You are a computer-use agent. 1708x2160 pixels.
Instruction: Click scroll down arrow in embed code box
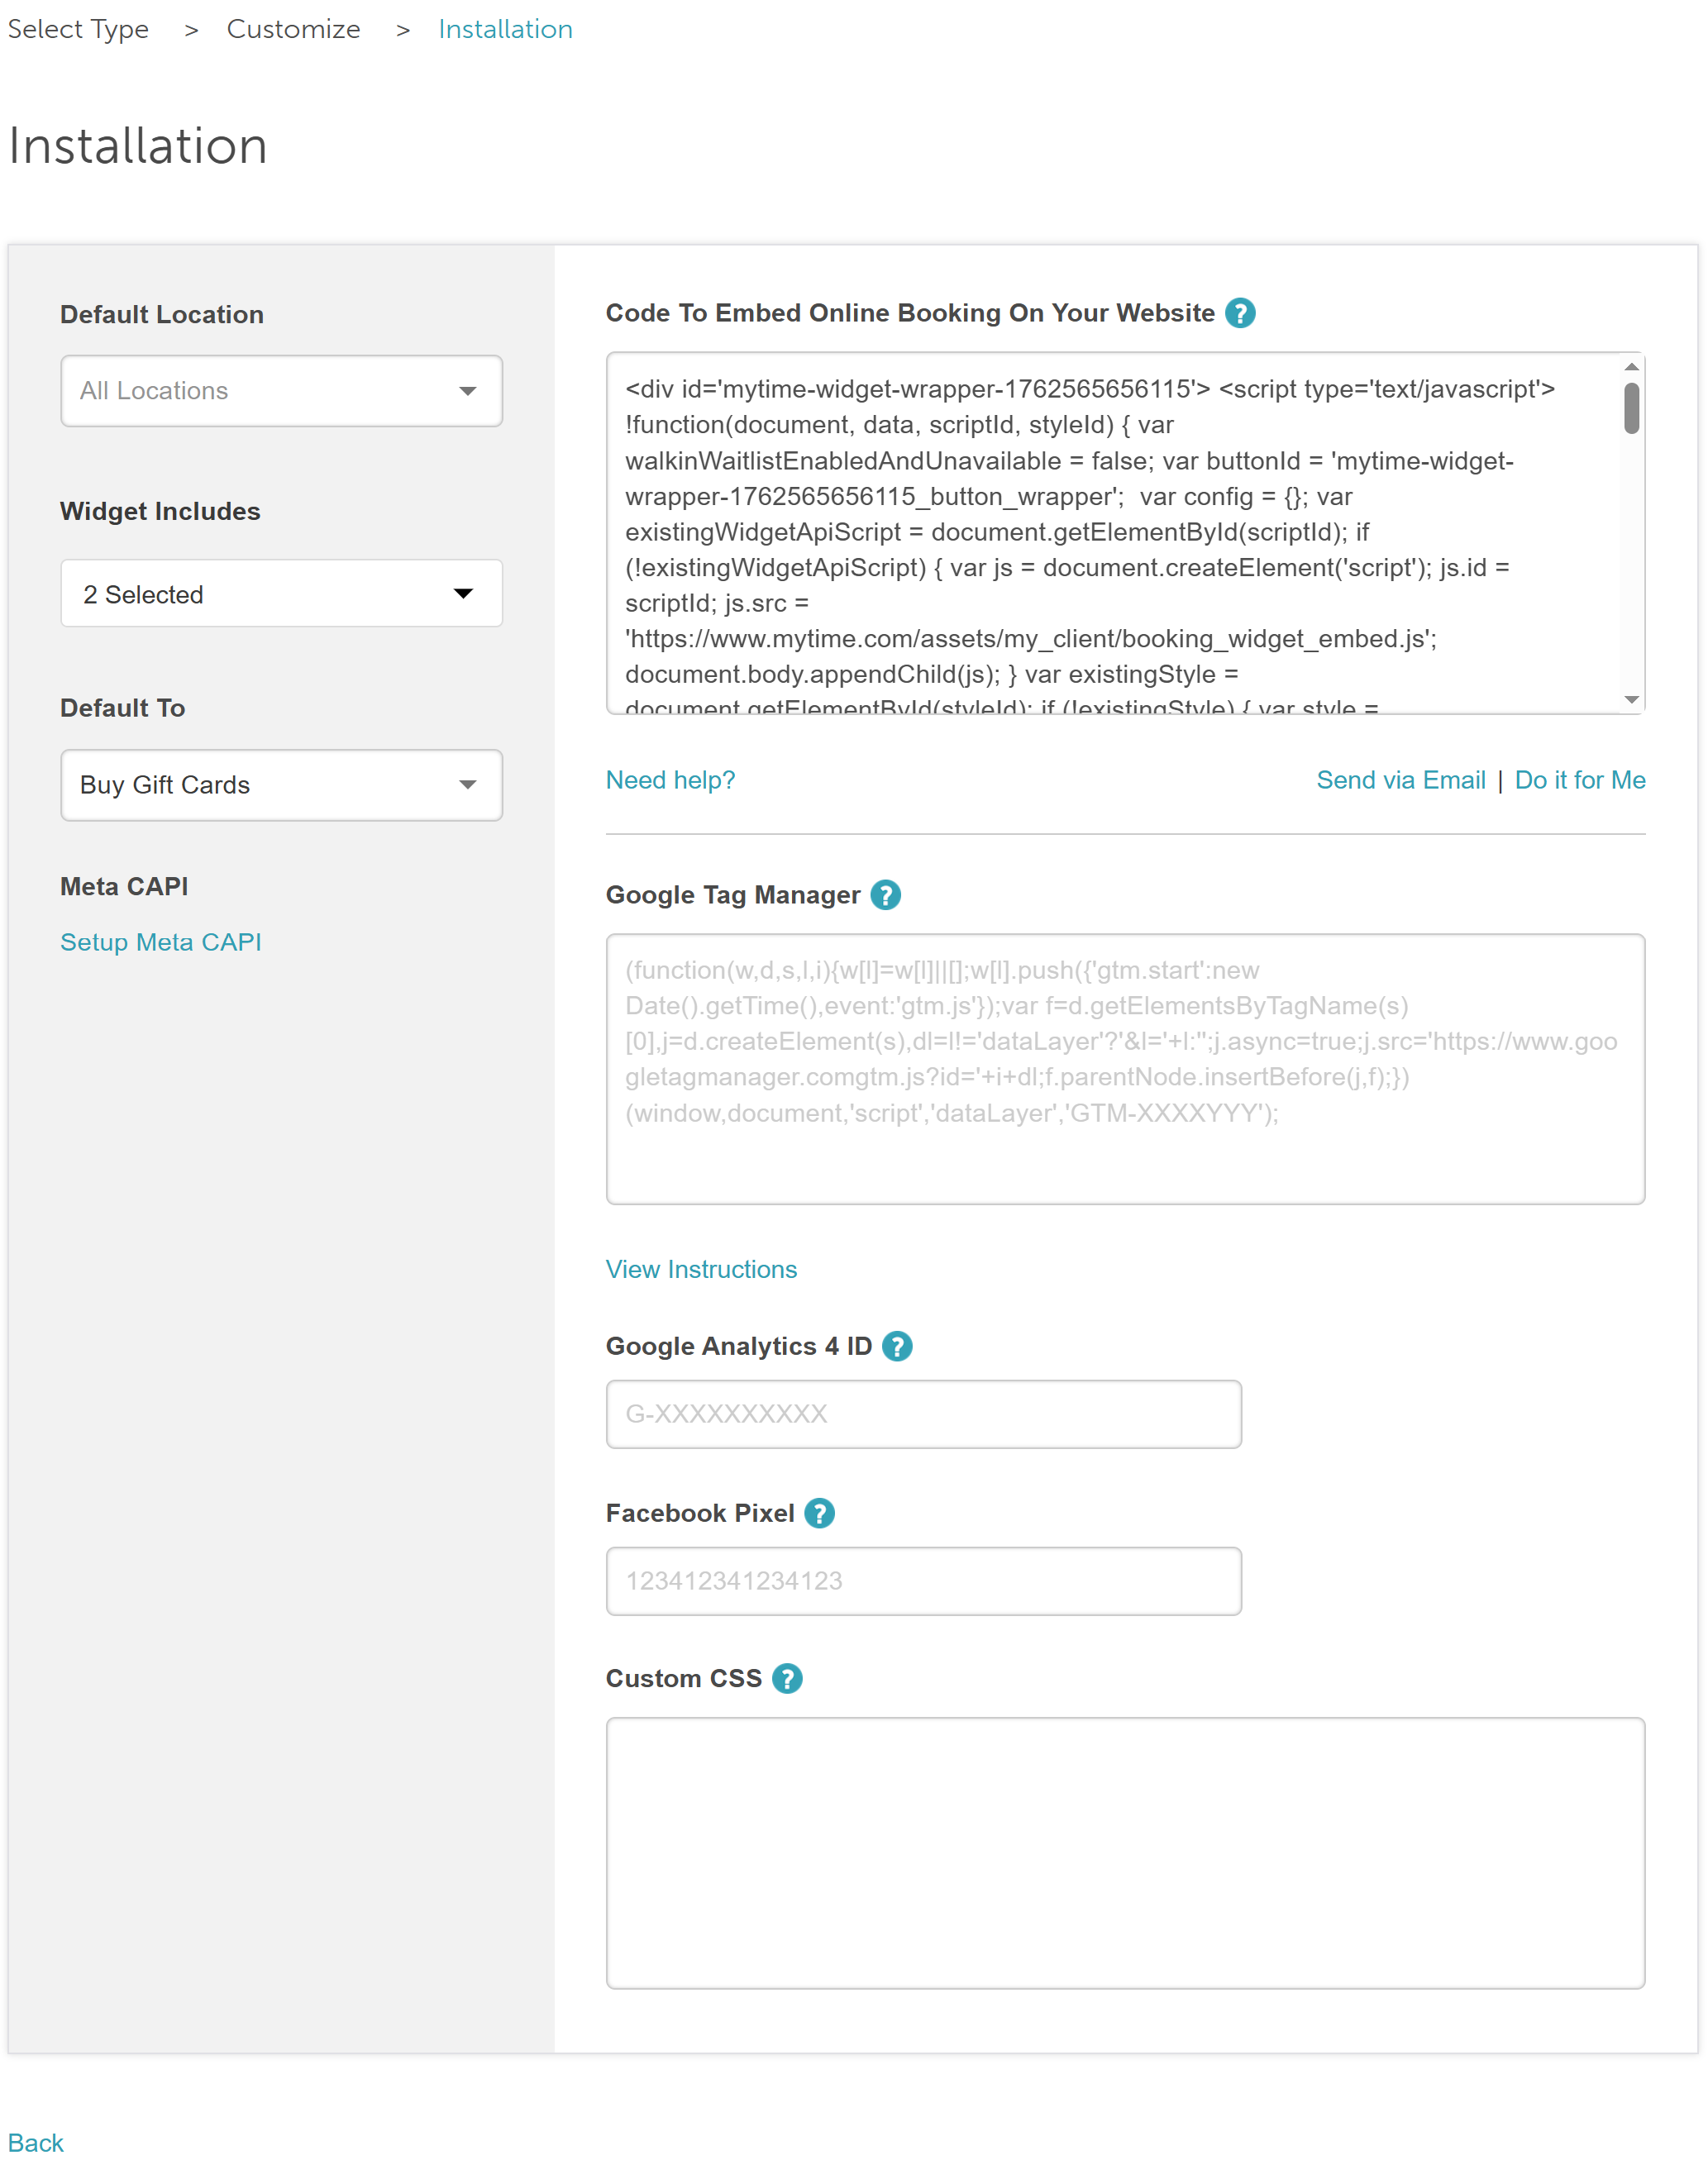1631,700
